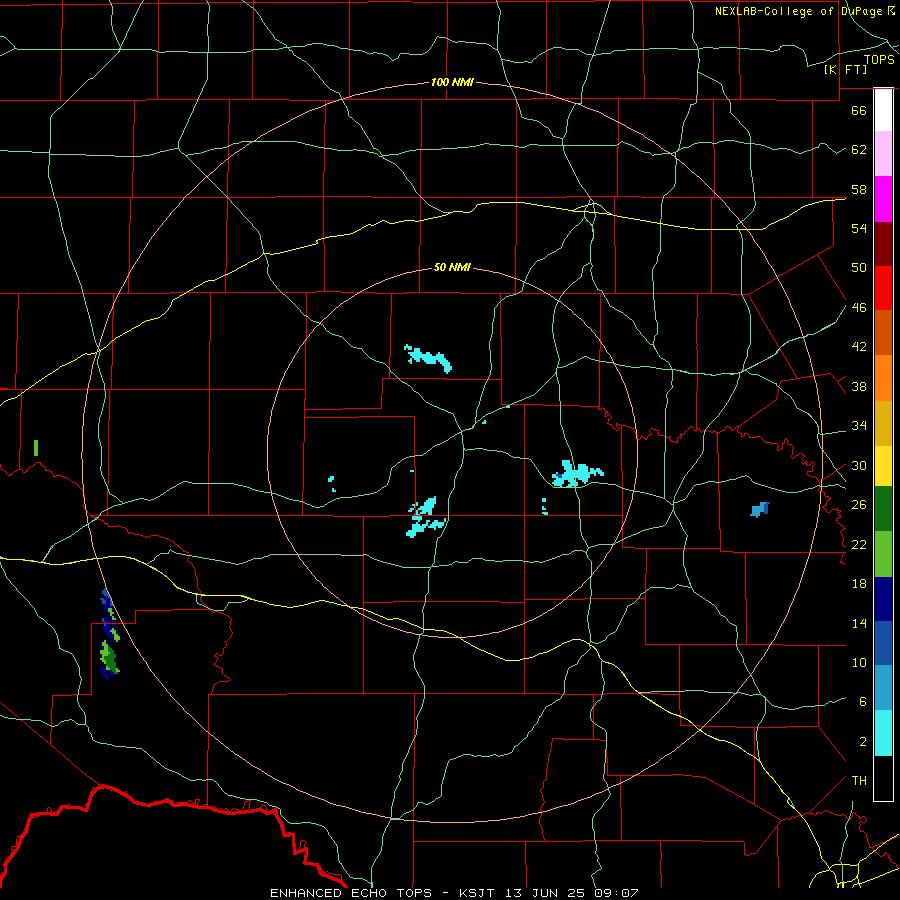
Task: Click the 6 value on the scale
Action: [863, 702]
